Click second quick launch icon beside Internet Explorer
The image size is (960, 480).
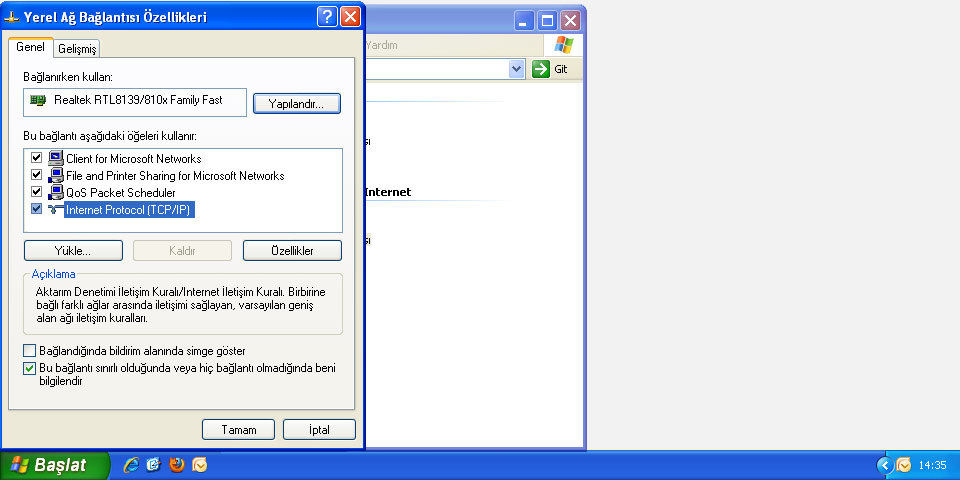point(154,465)
